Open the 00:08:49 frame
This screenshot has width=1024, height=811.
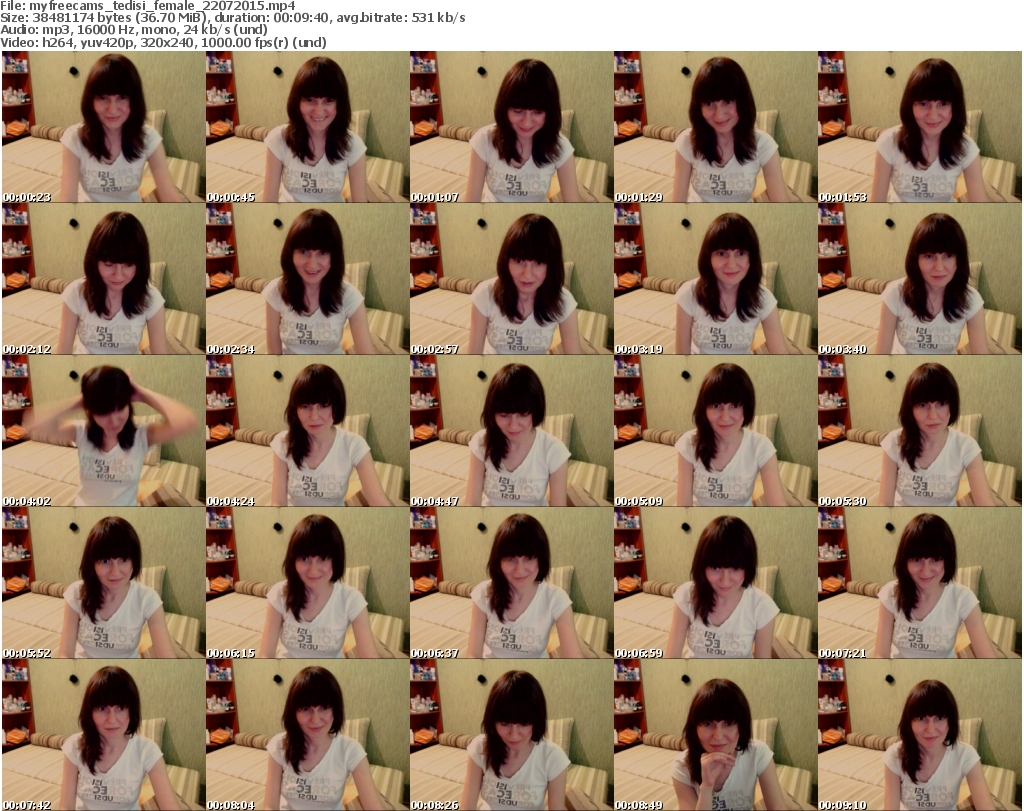point(715,735)
